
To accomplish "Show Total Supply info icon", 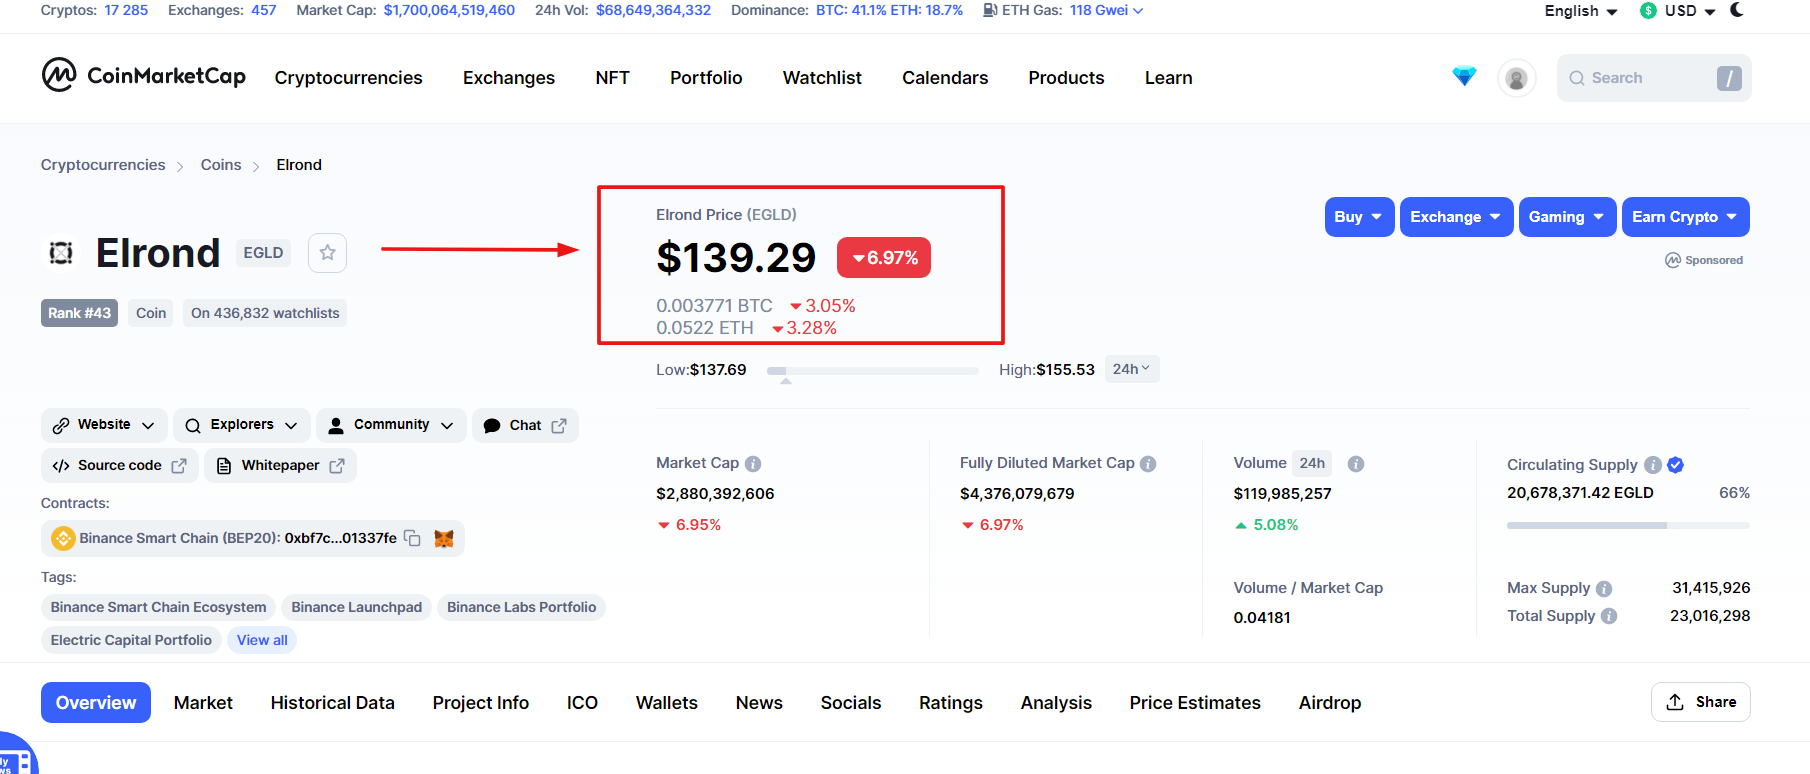I will tap(1609, 616).
